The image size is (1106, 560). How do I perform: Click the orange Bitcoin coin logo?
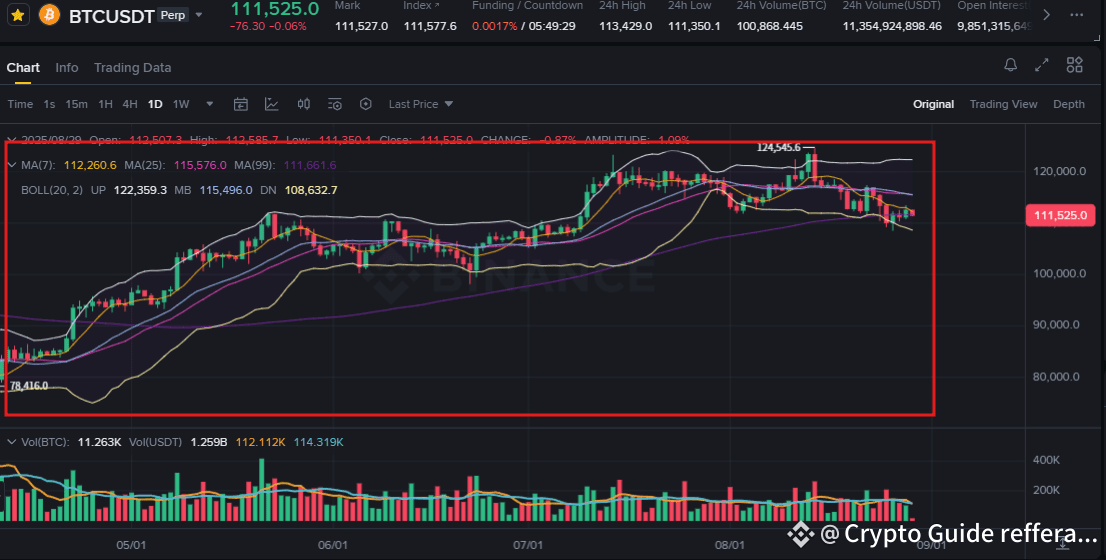pyautogui.click(x=49, y=15)
